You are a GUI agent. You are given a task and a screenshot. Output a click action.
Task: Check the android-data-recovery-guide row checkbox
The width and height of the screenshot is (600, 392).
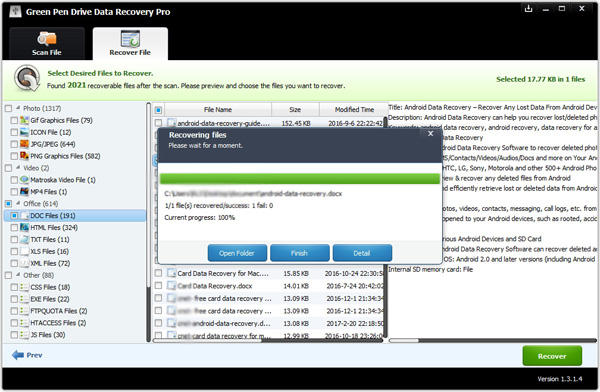(x=158, y=123)
